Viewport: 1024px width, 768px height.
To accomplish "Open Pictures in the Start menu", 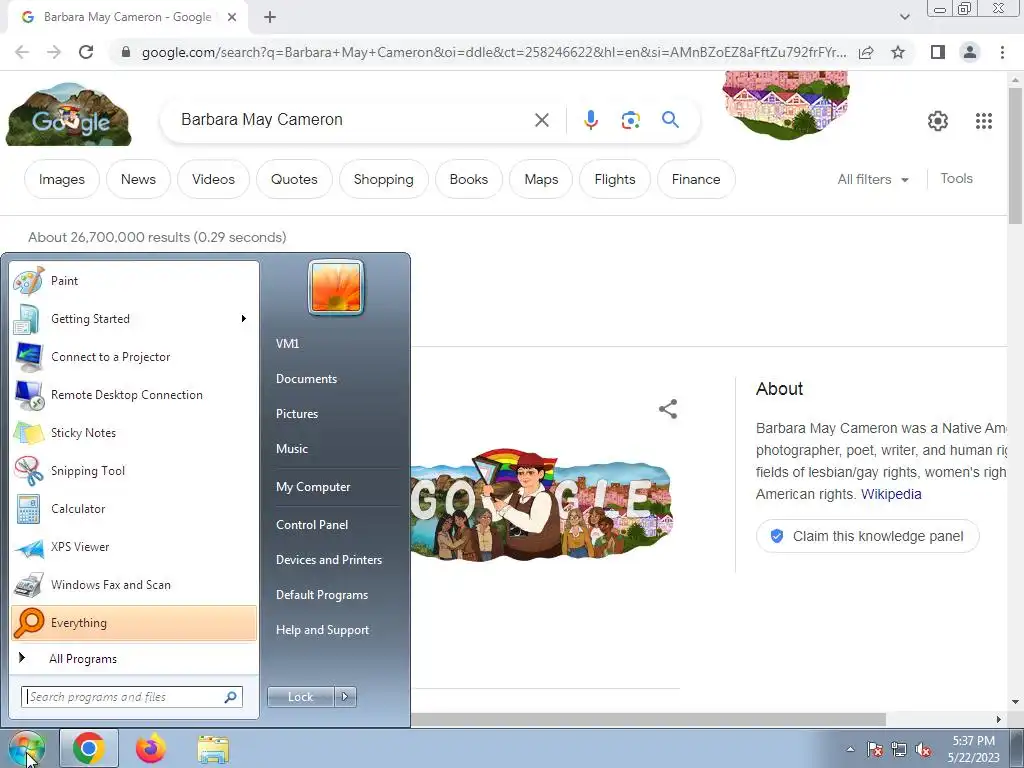I will click(x=296, y=413).
